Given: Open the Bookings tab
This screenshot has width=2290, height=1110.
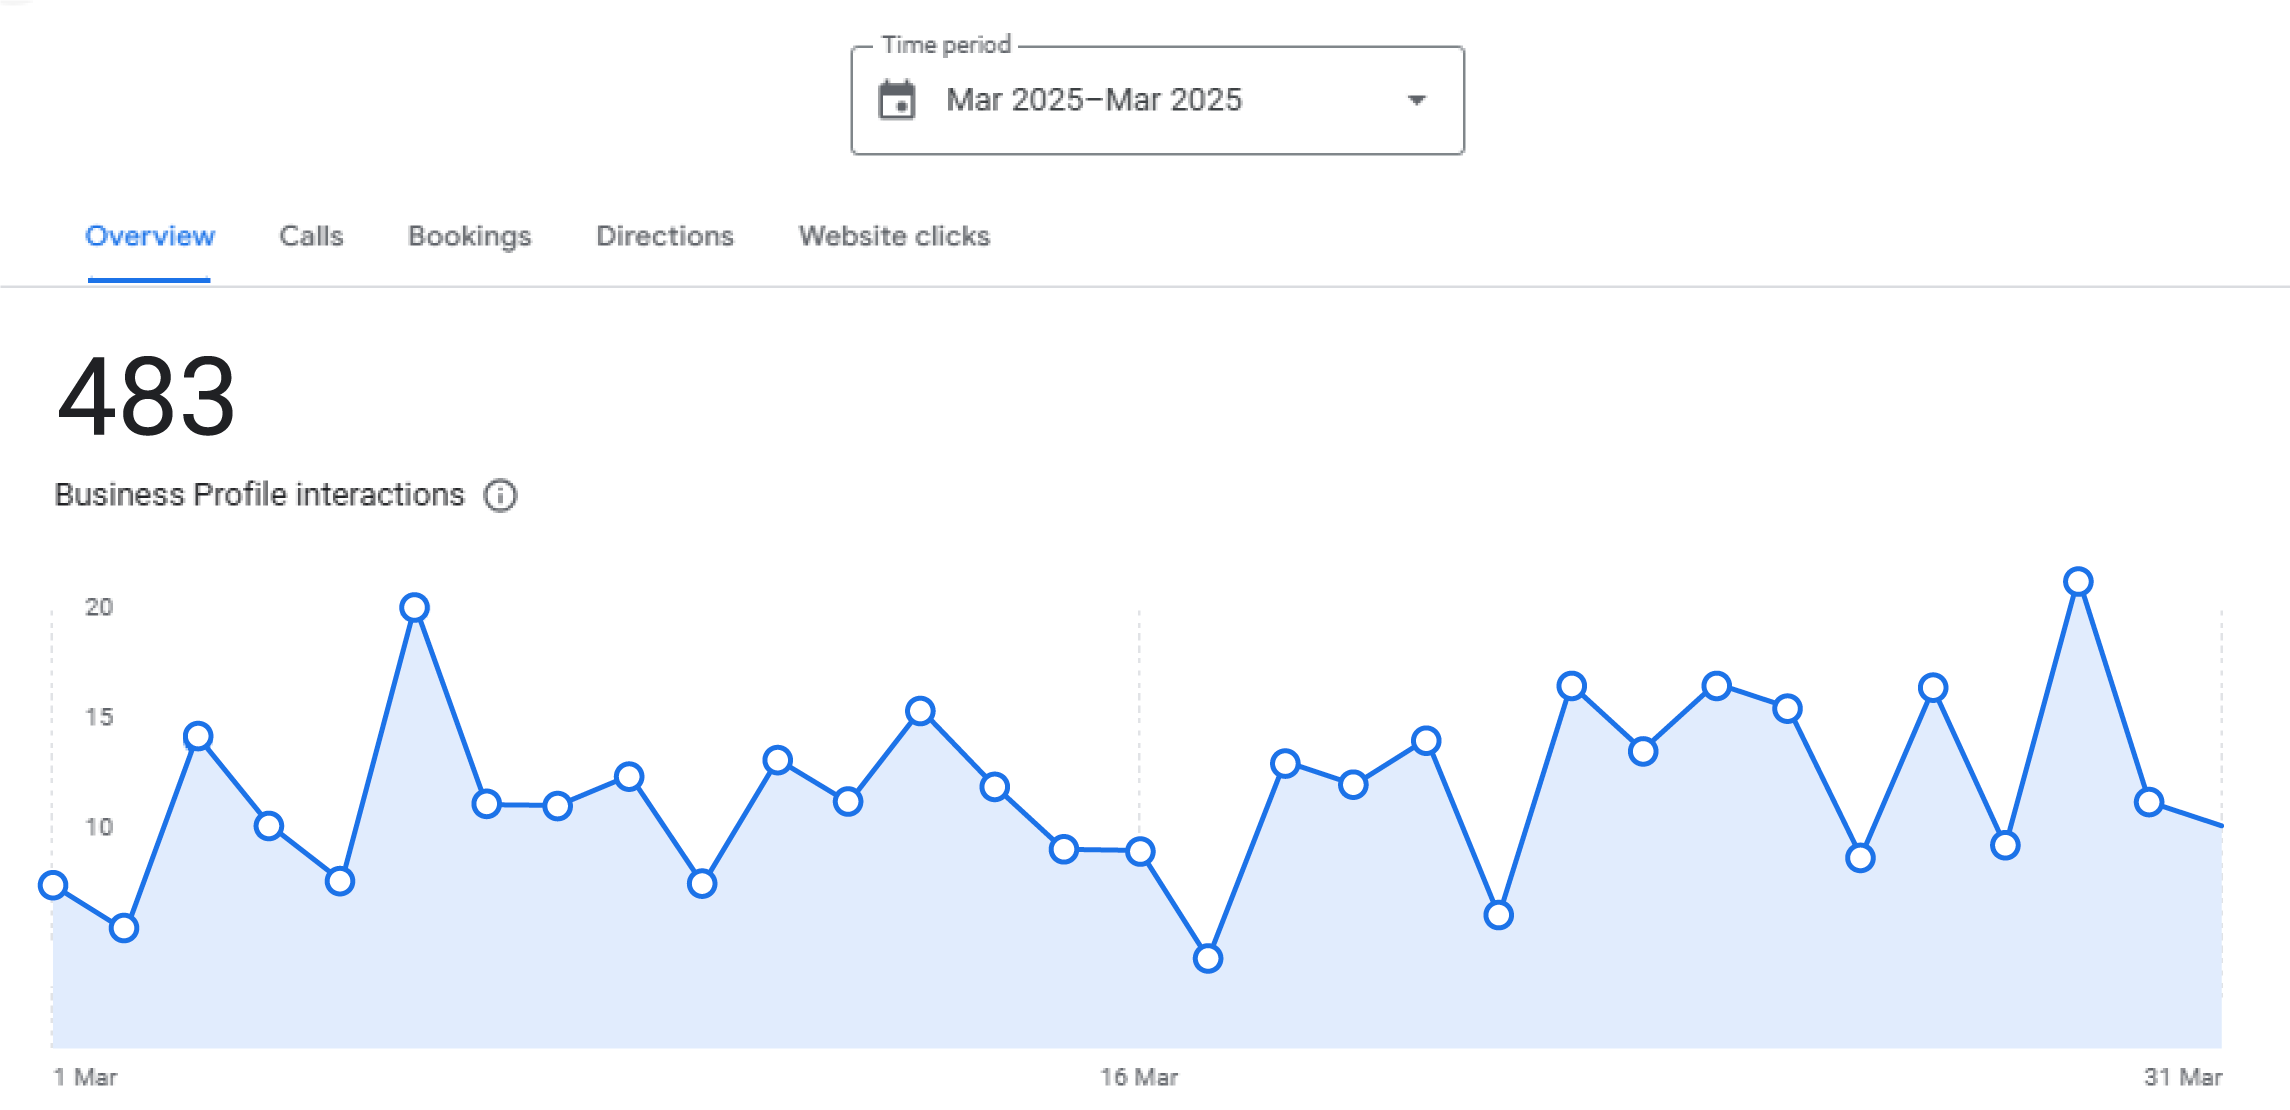Looking at the screenshot, I should point(469,237).
